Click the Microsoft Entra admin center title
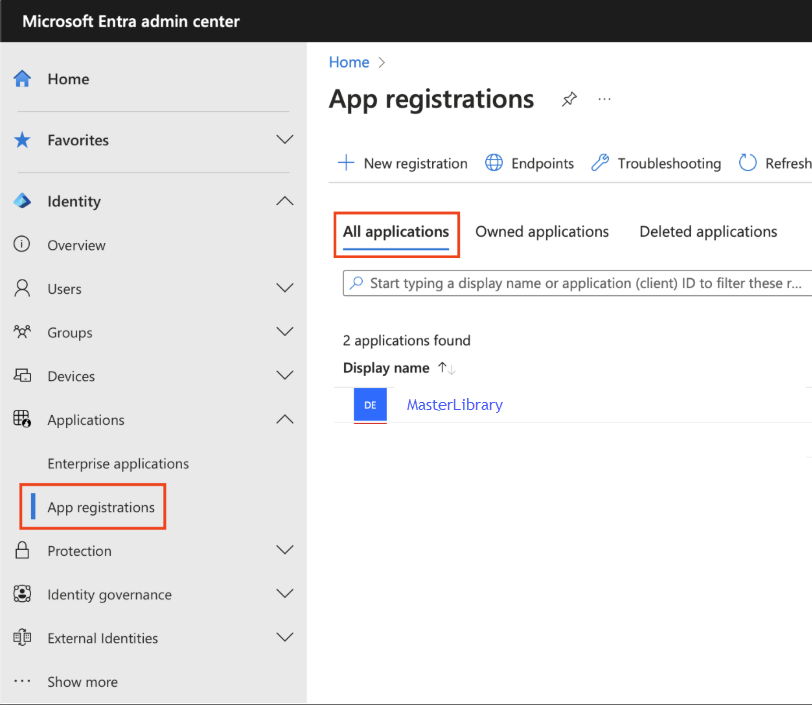The image size is (812, 711). 131,21
